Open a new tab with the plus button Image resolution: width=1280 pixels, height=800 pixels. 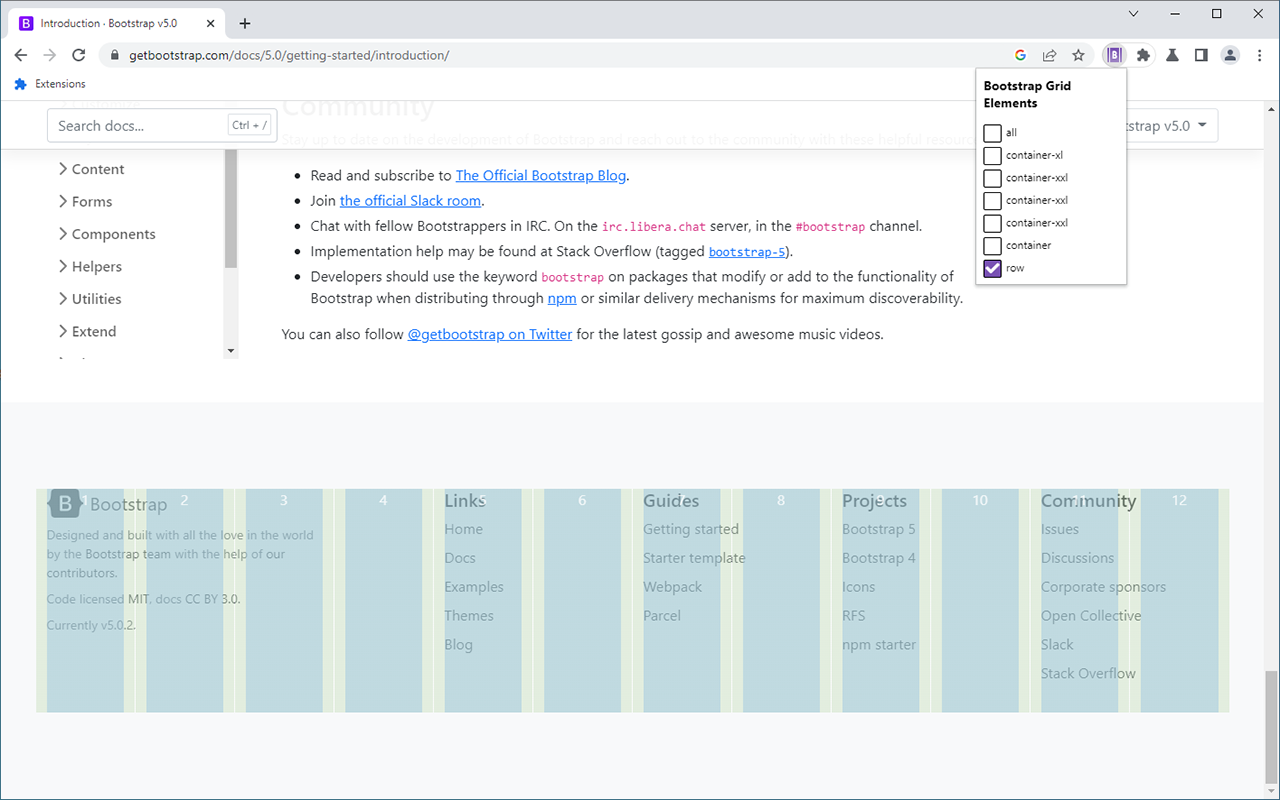pyautogui.click(x=245, y=23)
